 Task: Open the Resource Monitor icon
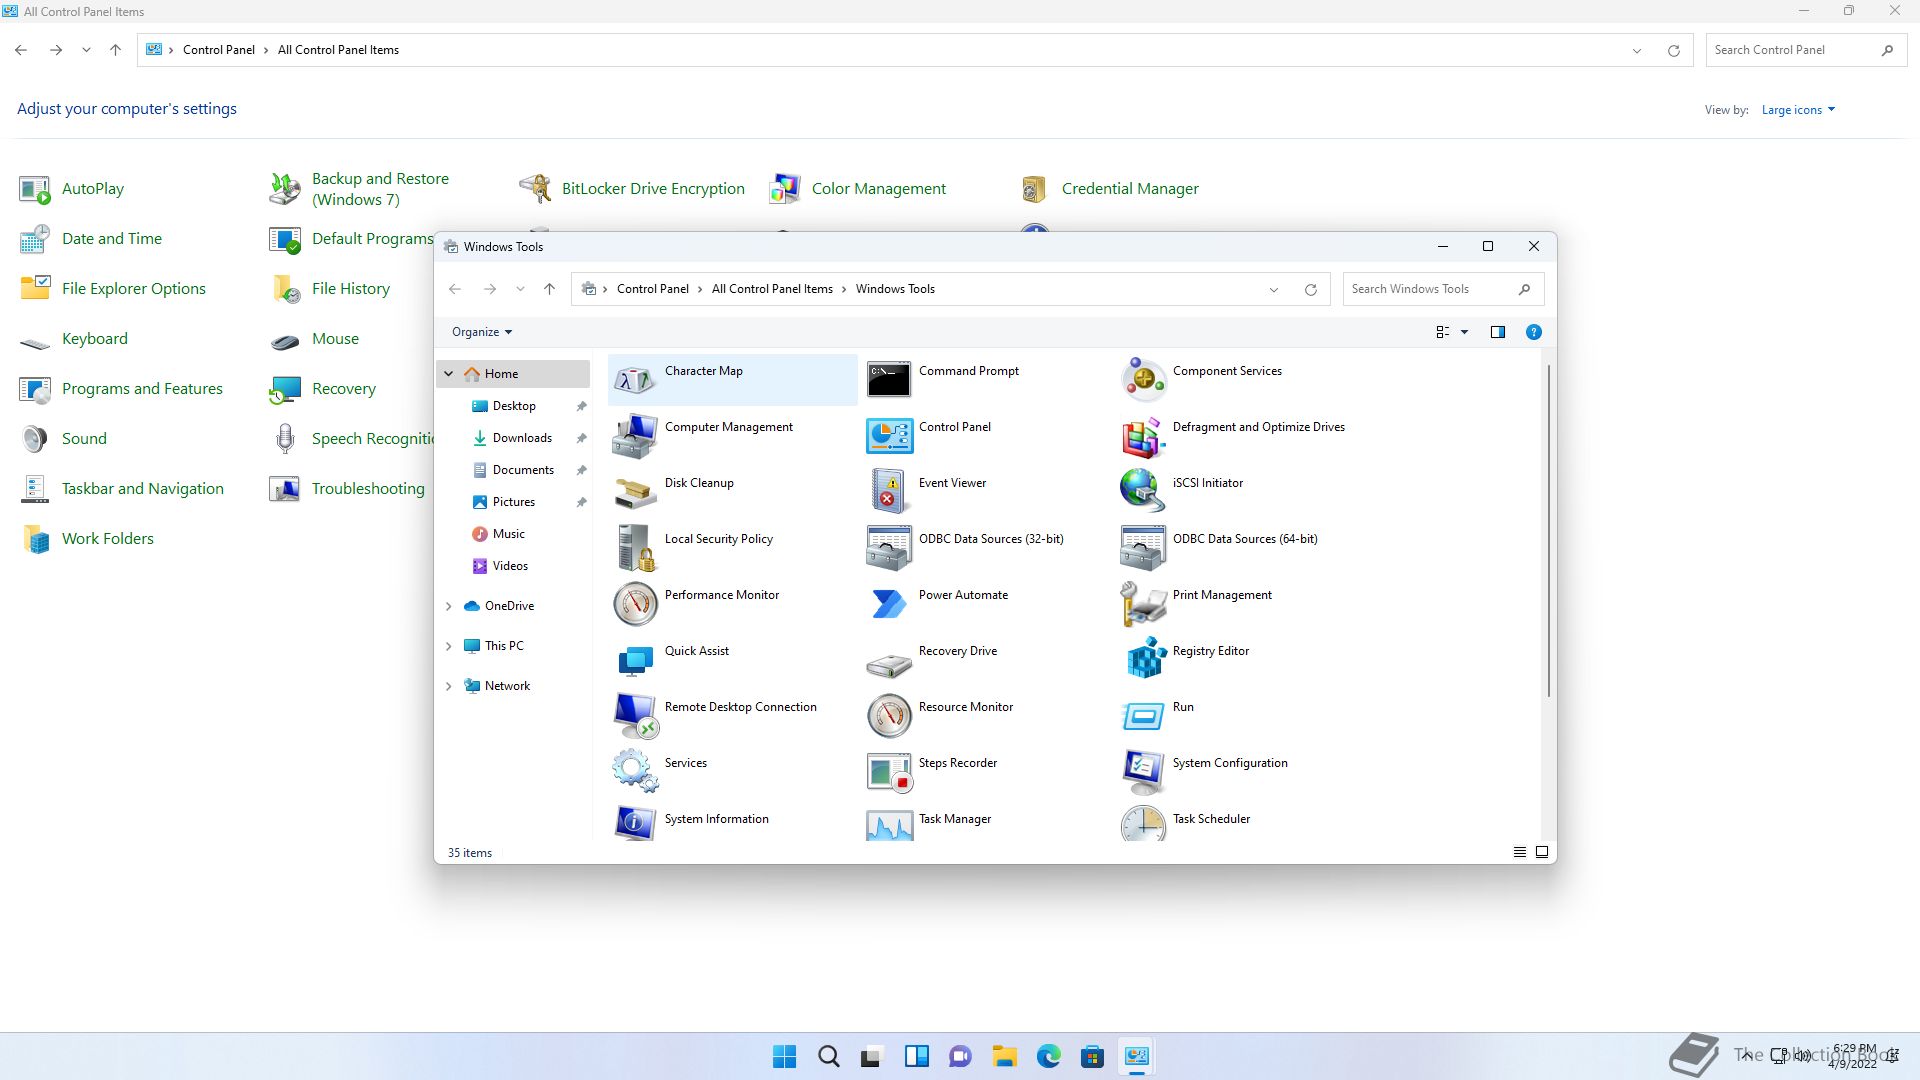pyautogui.click(x=889, y=716)
